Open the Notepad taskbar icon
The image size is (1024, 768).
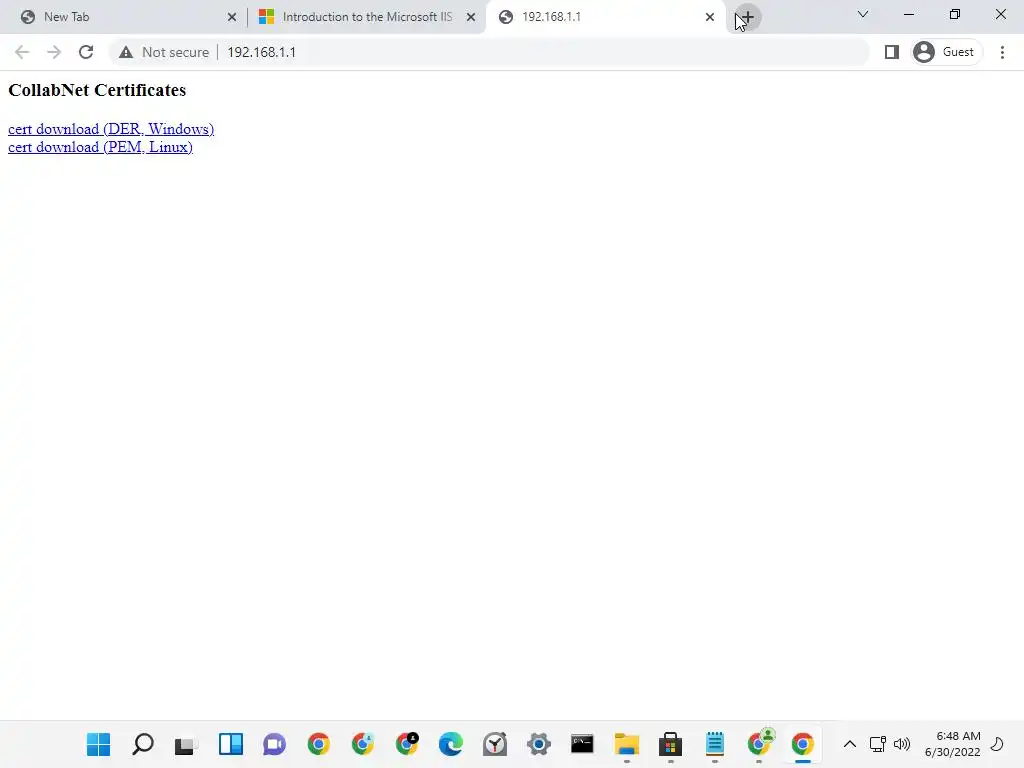pyautogui.click(x=715, y=744)
